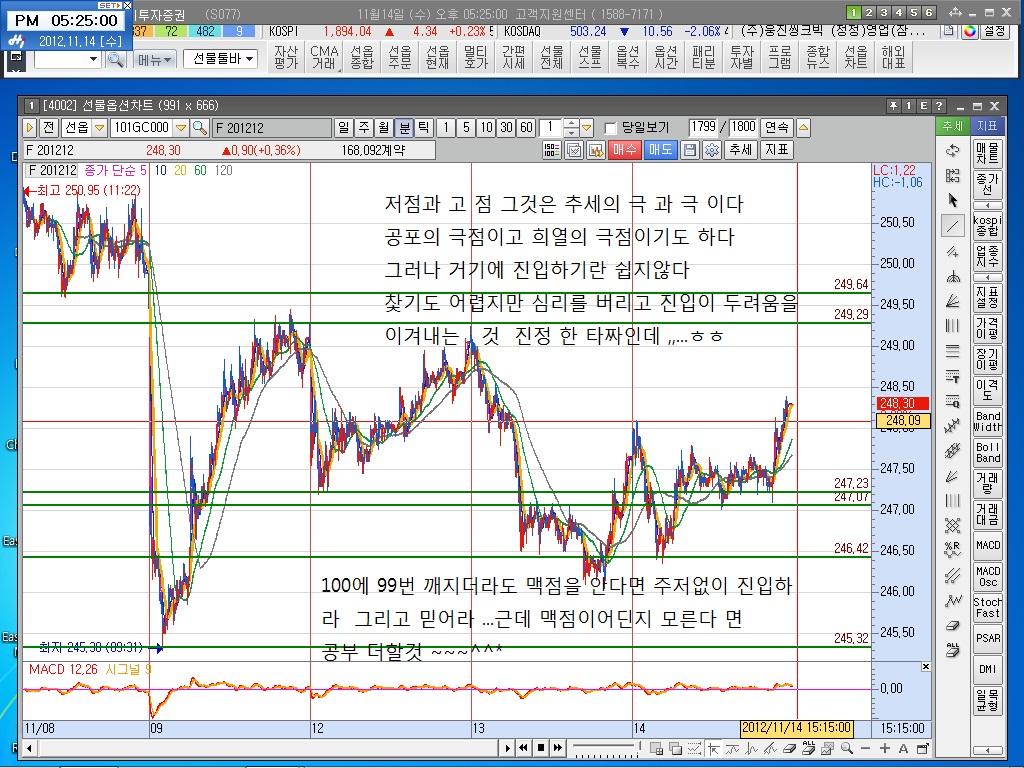
Task: Click the blue 매도 sell button
Action: [660, 150]
